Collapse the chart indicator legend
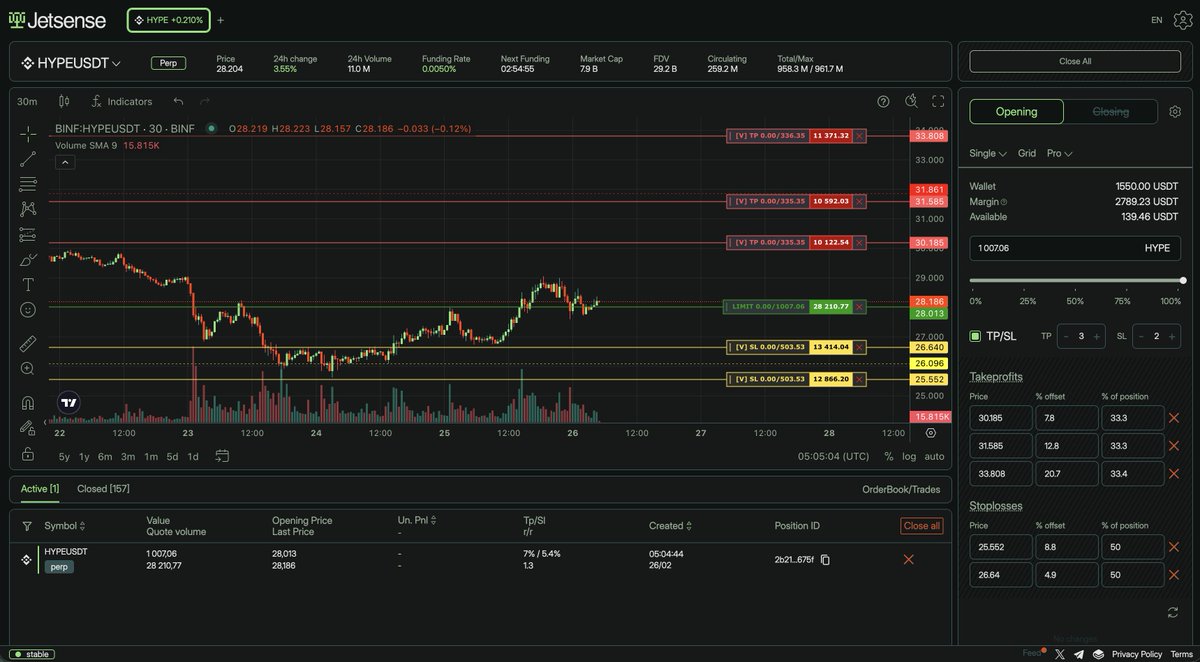The width and height of the screenshot is (1200, 662). point(63,161)
